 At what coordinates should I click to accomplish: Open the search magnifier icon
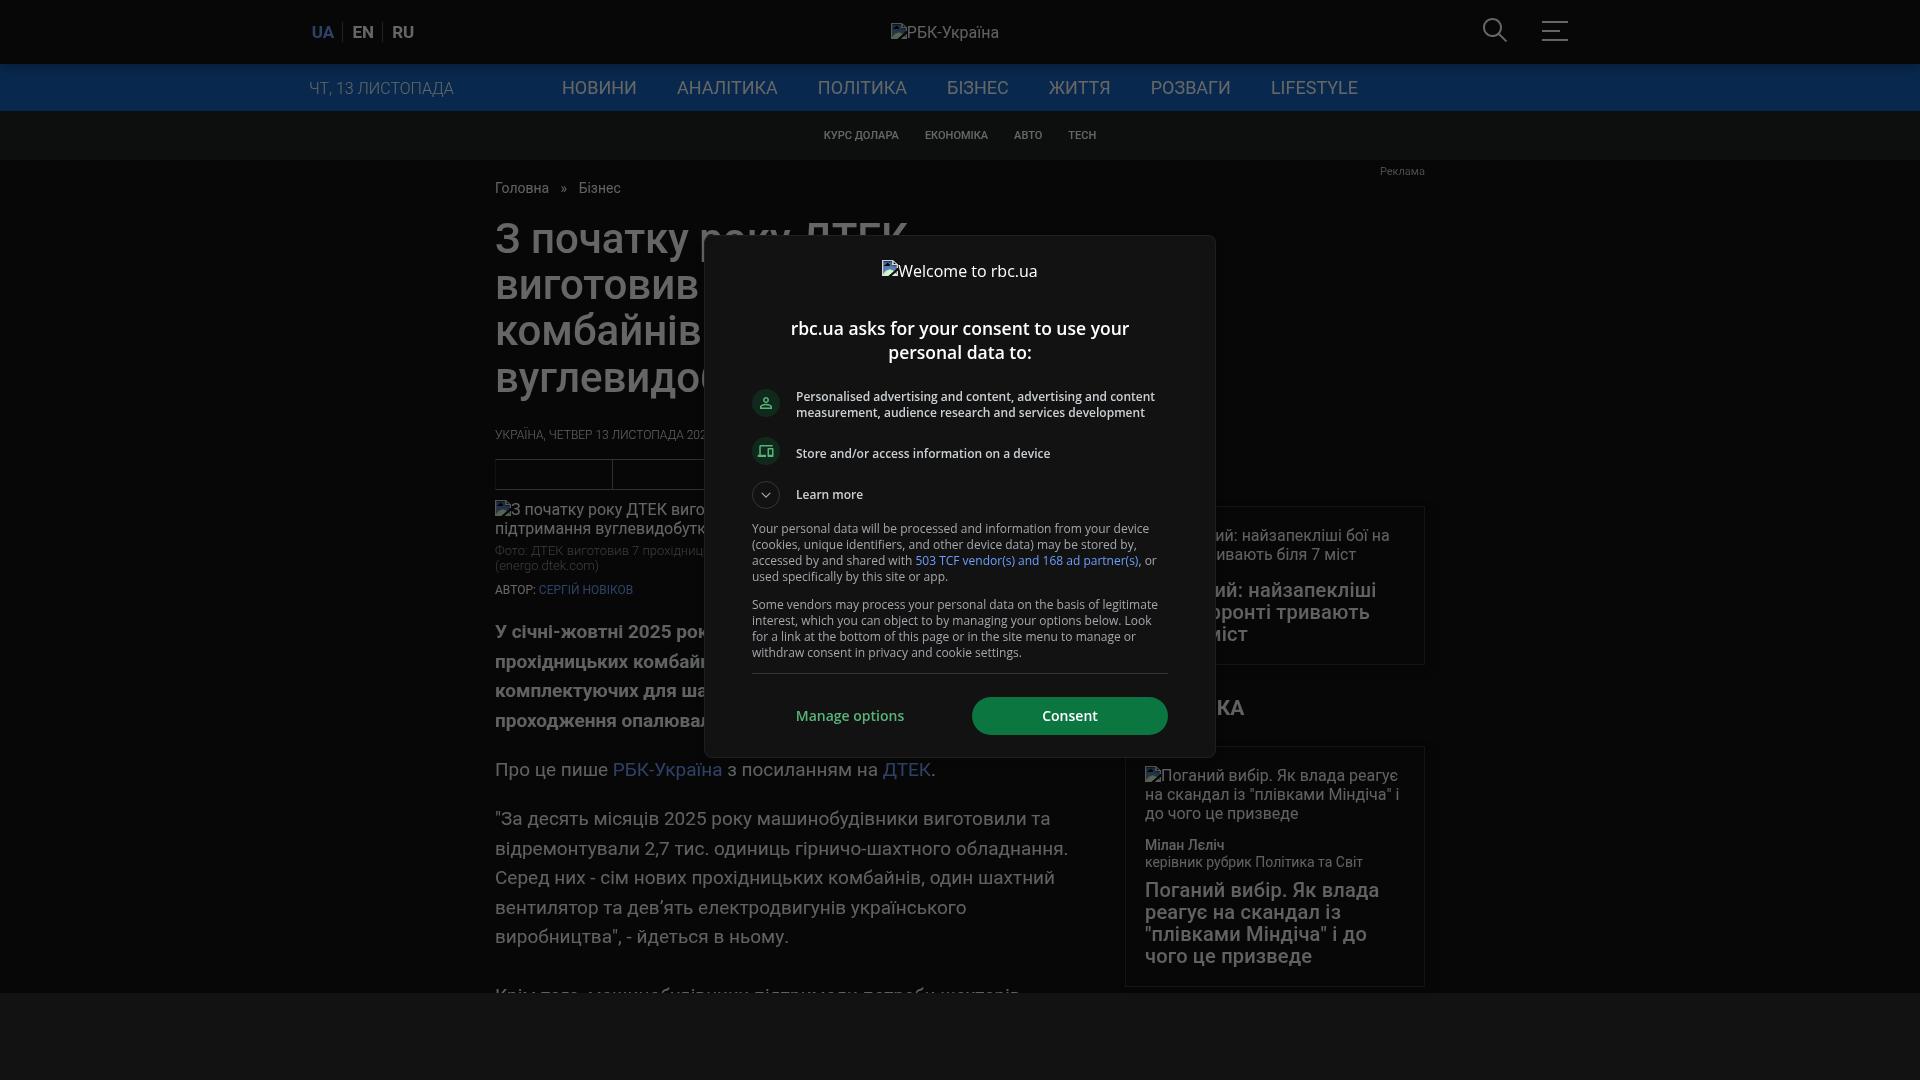coord(1494,31)
